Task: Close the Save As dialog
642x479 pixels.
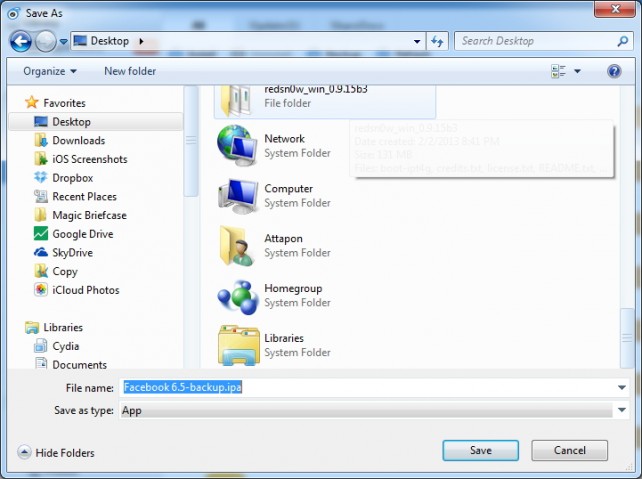Action: click(615, 9)
